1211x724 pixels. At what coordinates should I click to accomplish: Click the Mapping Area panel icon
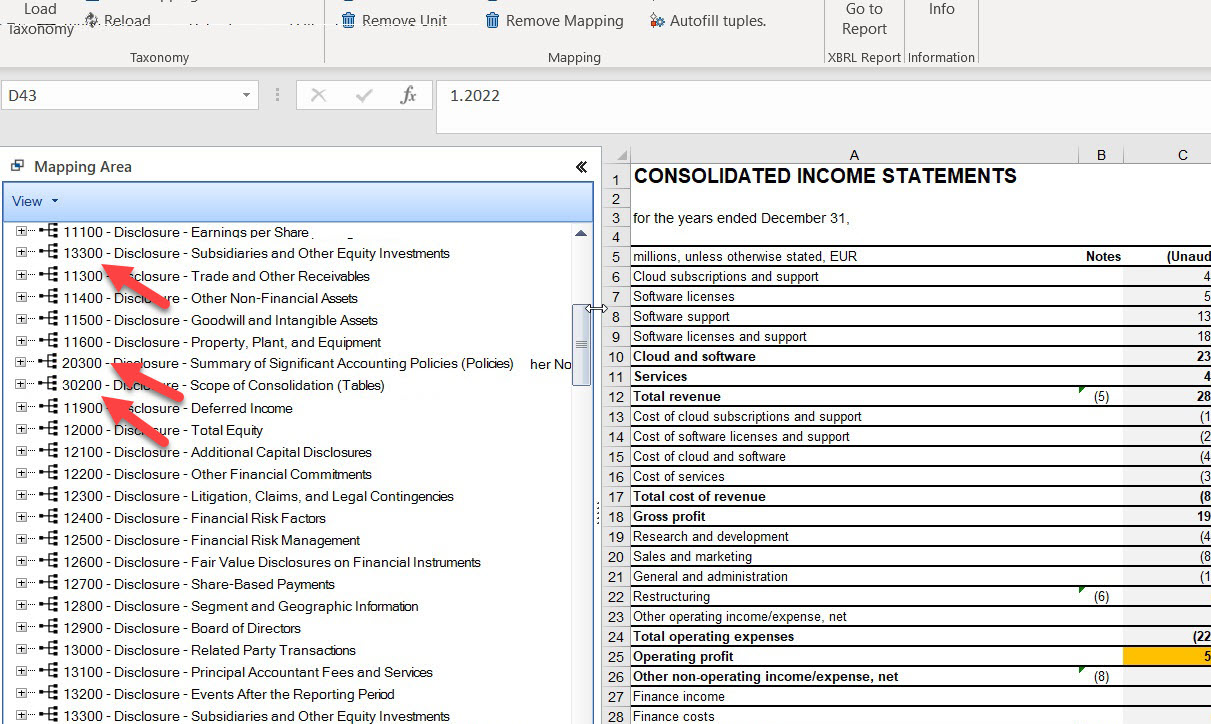[18, 166]
